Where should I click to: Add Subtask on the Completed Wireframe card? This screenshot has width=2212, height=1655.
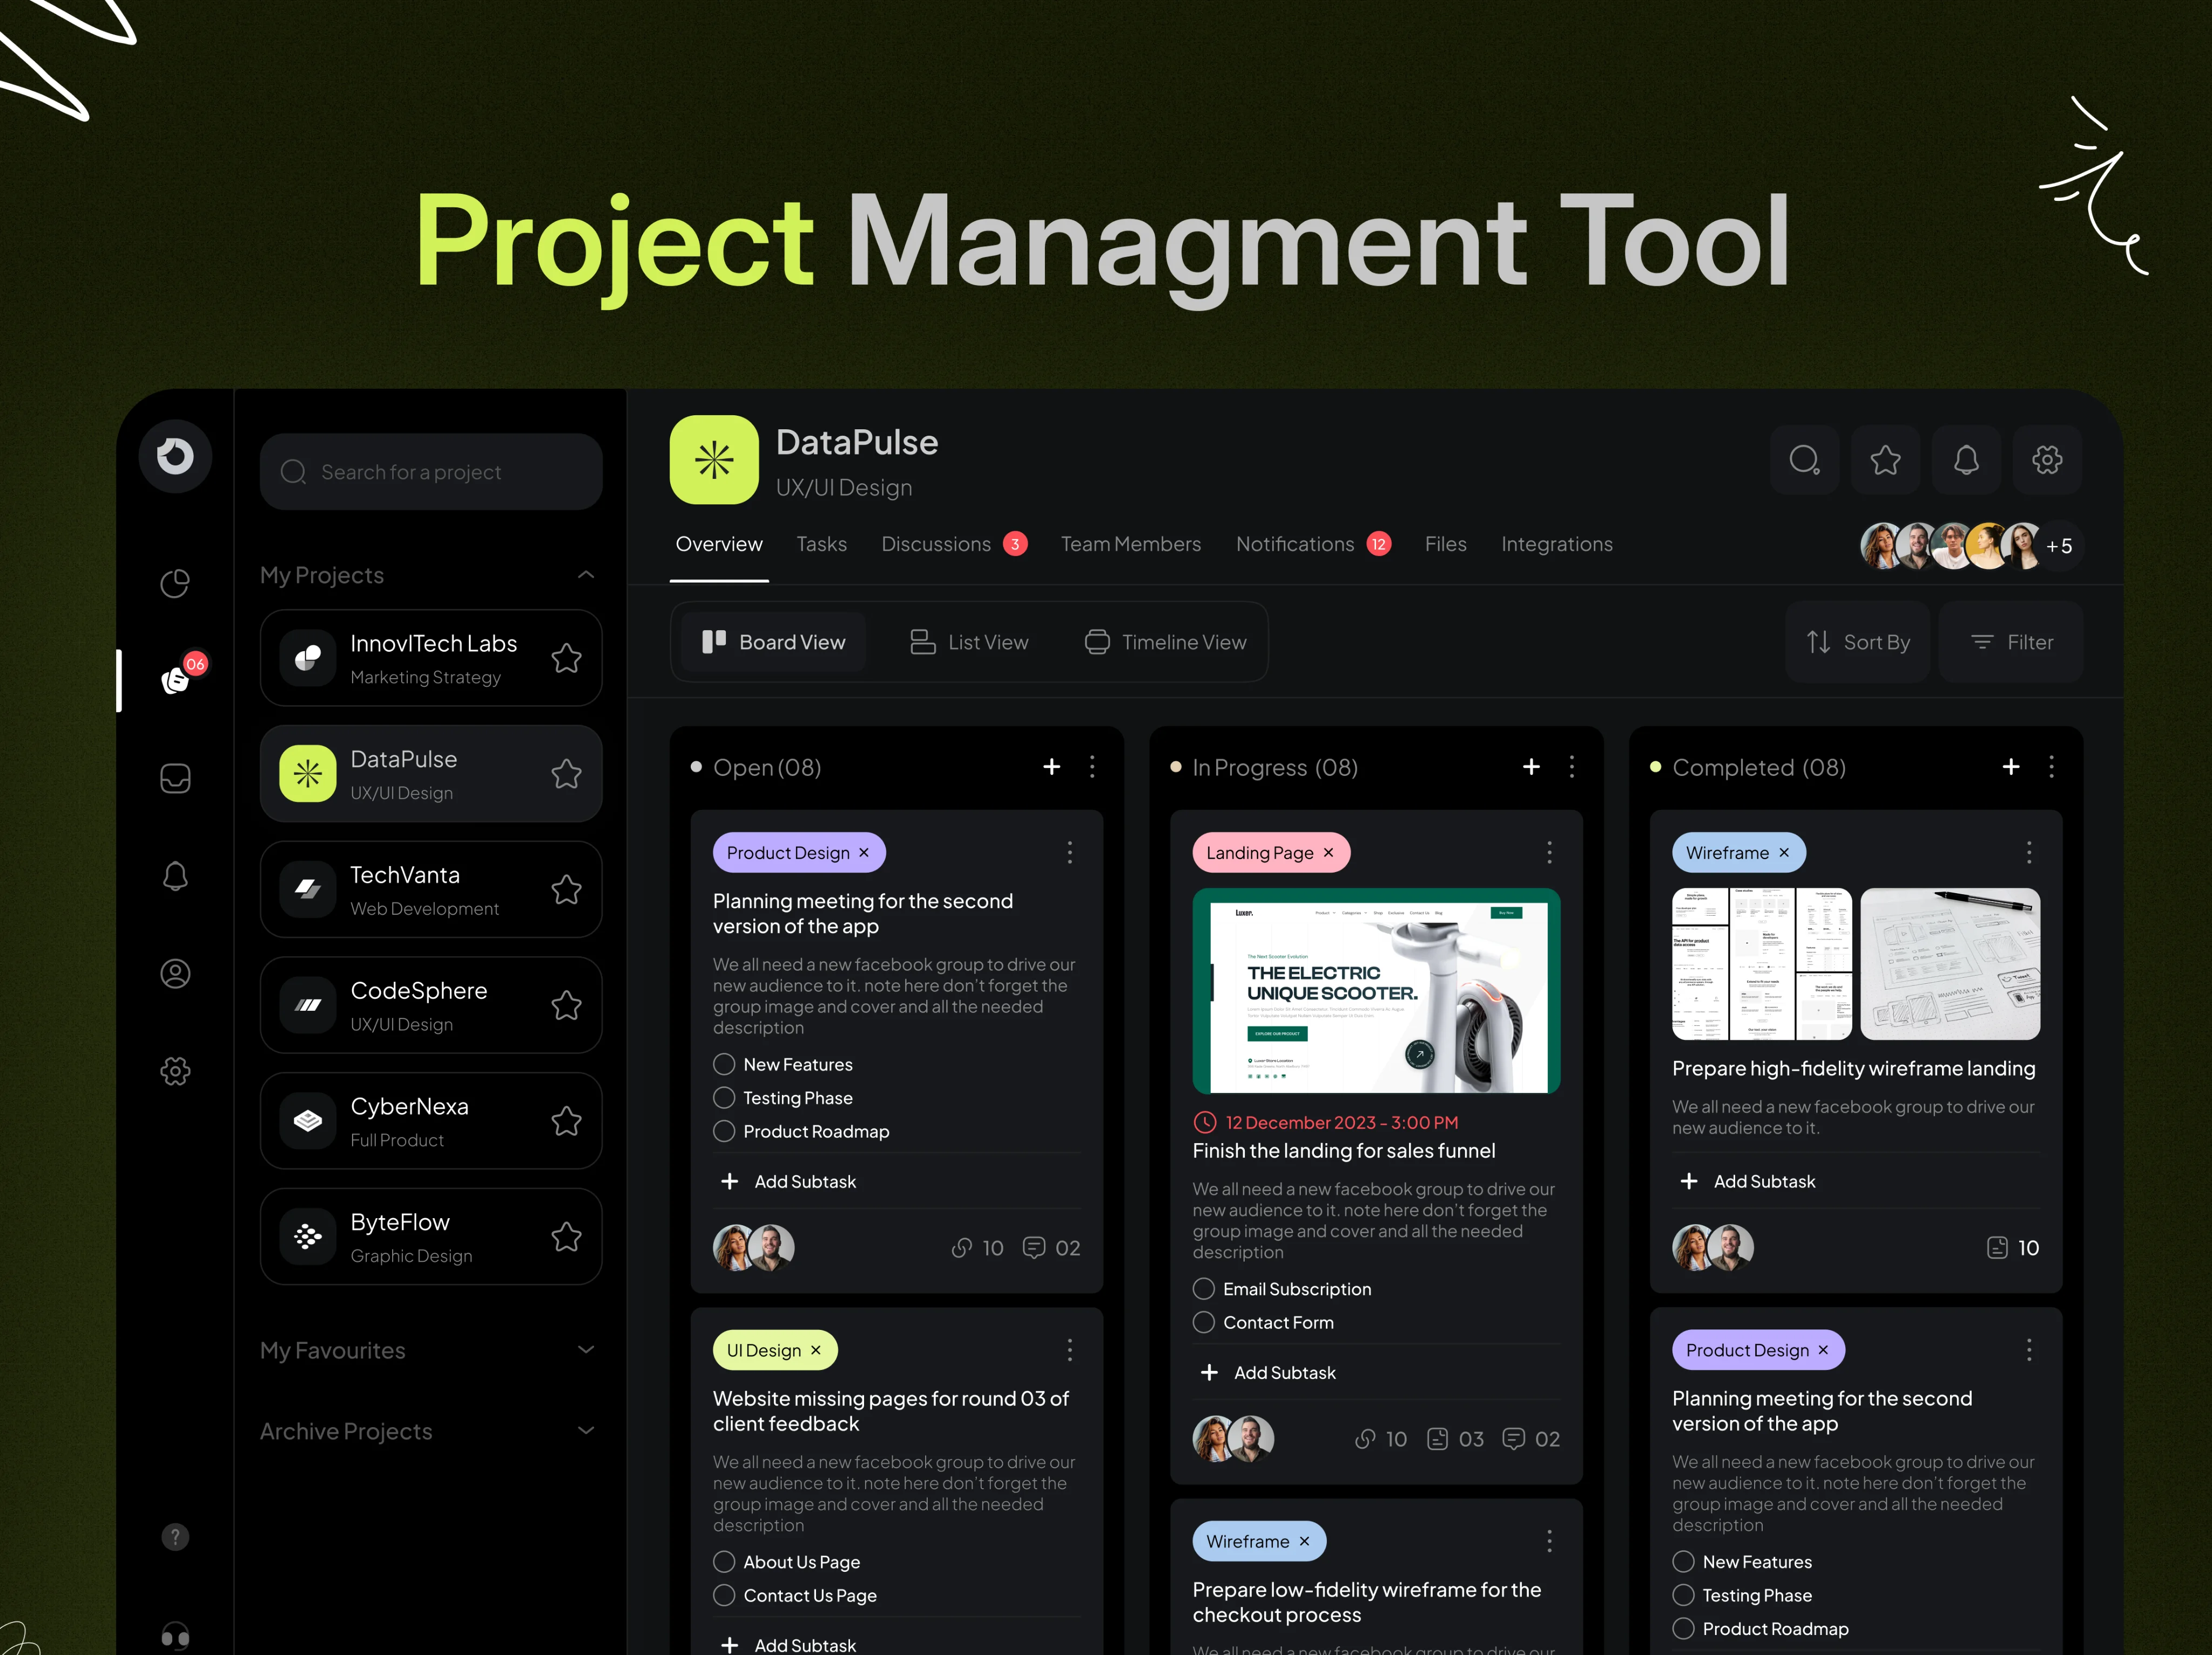point(1749,1181)
